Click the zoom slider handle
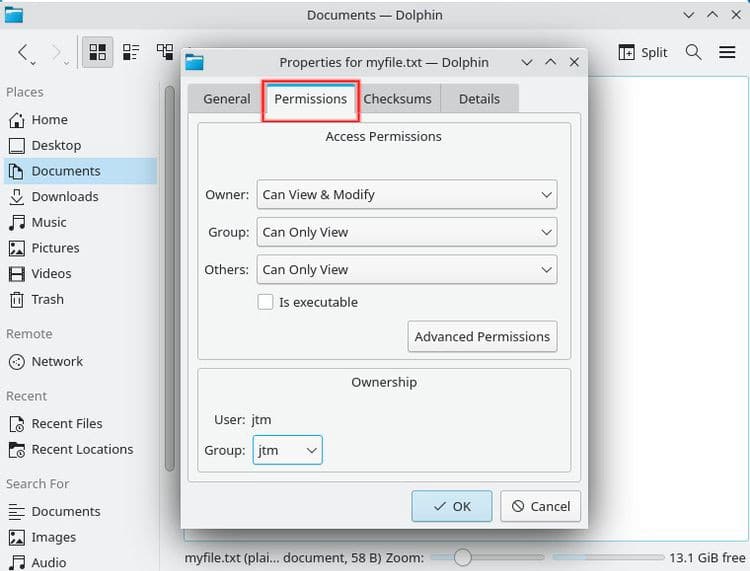This screenshot has height=571, width=750. [463, 557]
